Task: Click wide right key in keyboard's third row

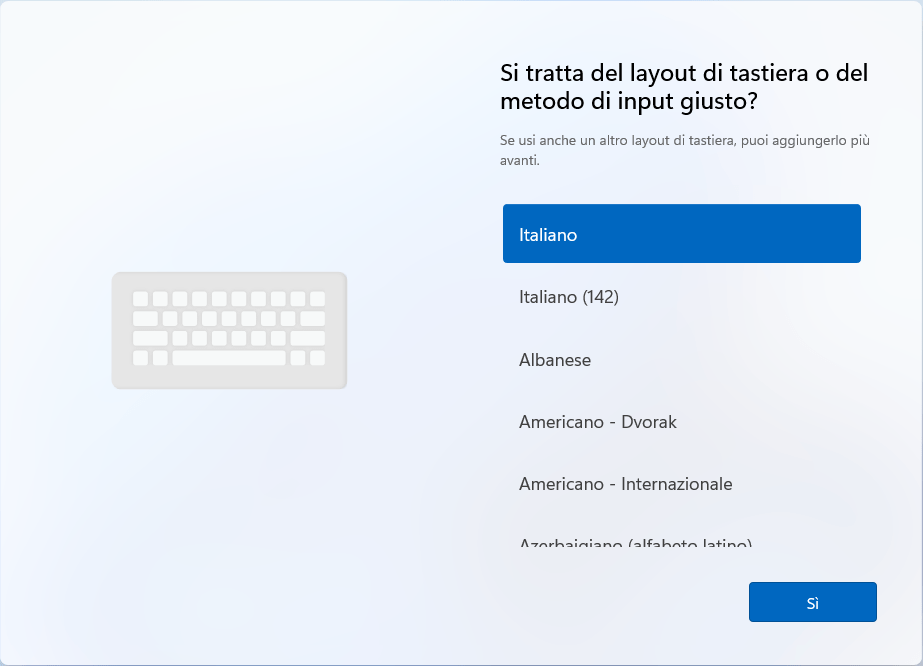Action: 308,338
